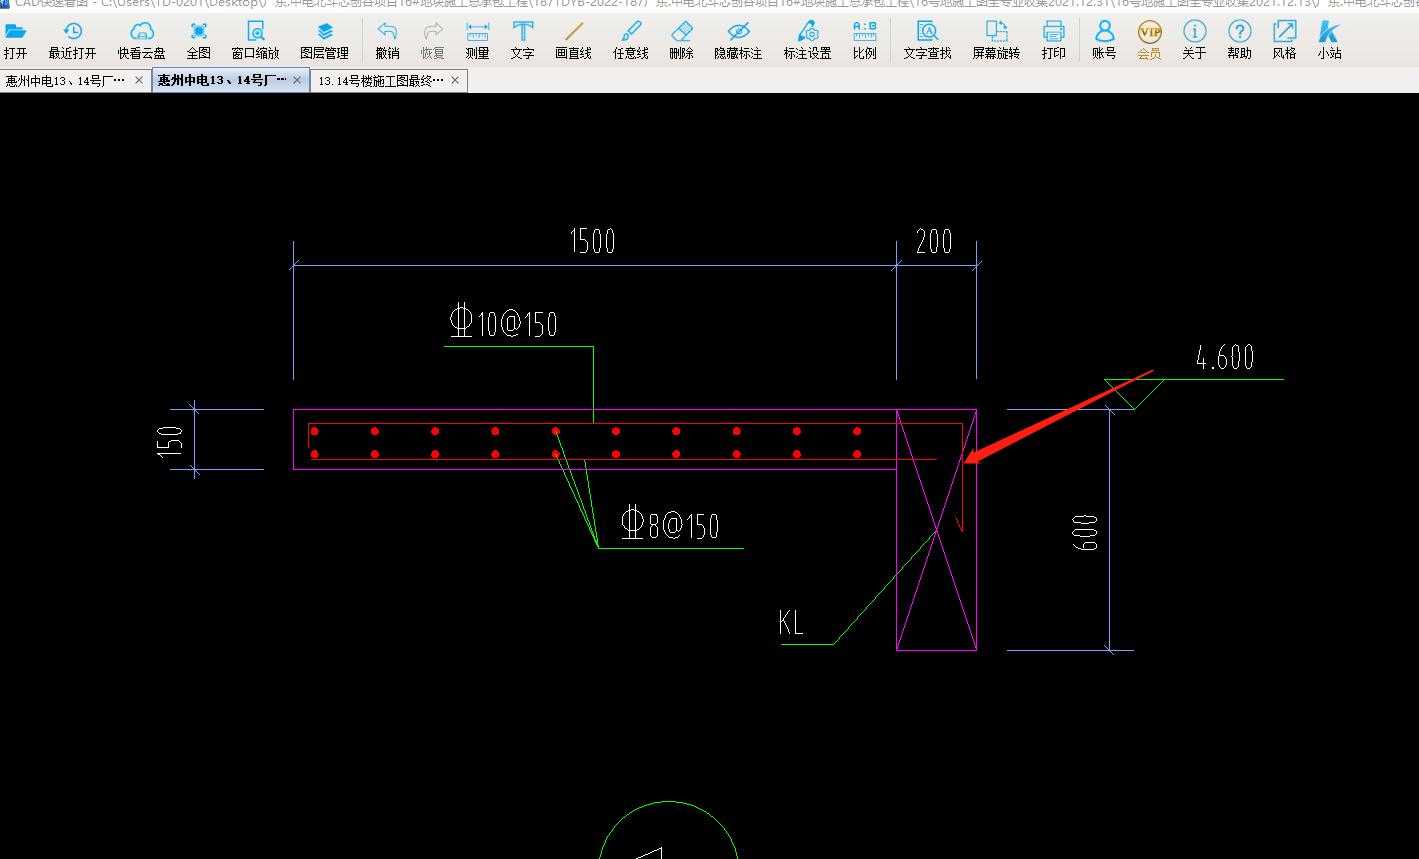The image size is (1419, 859).
Task: Click the KL beam label
Action: [x=791, y=623]
